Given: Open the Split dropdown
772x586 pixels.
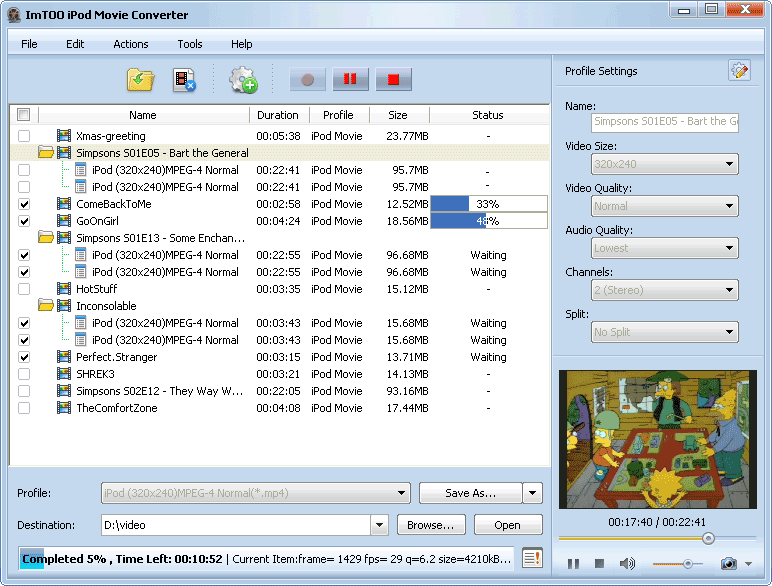Looking at the screenshot, I should point(664,332).
